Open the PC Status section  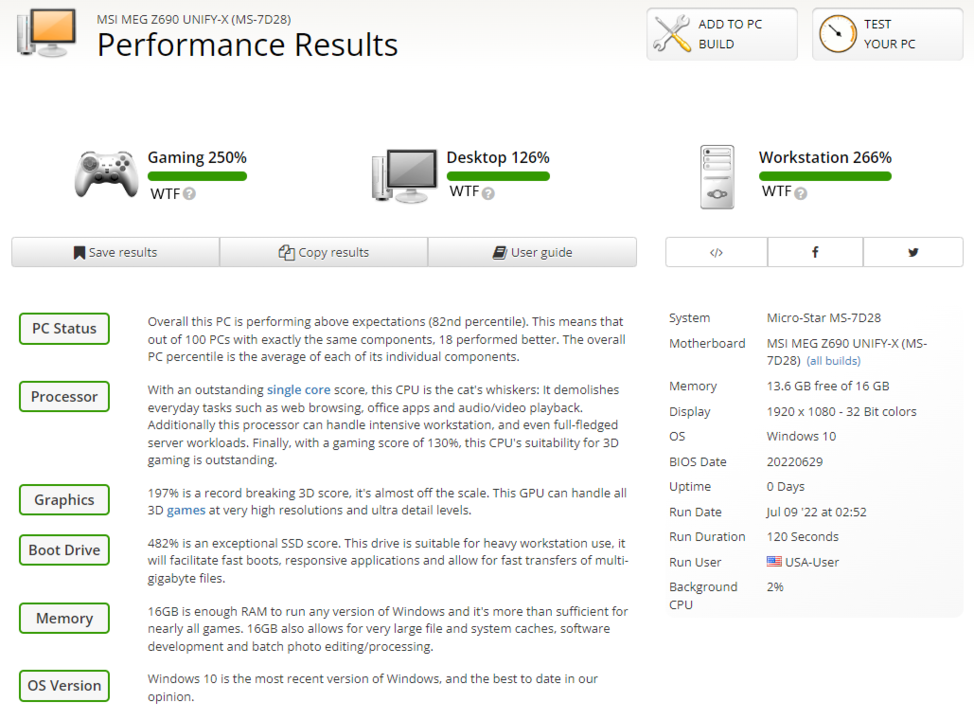(x=64, y=329)
